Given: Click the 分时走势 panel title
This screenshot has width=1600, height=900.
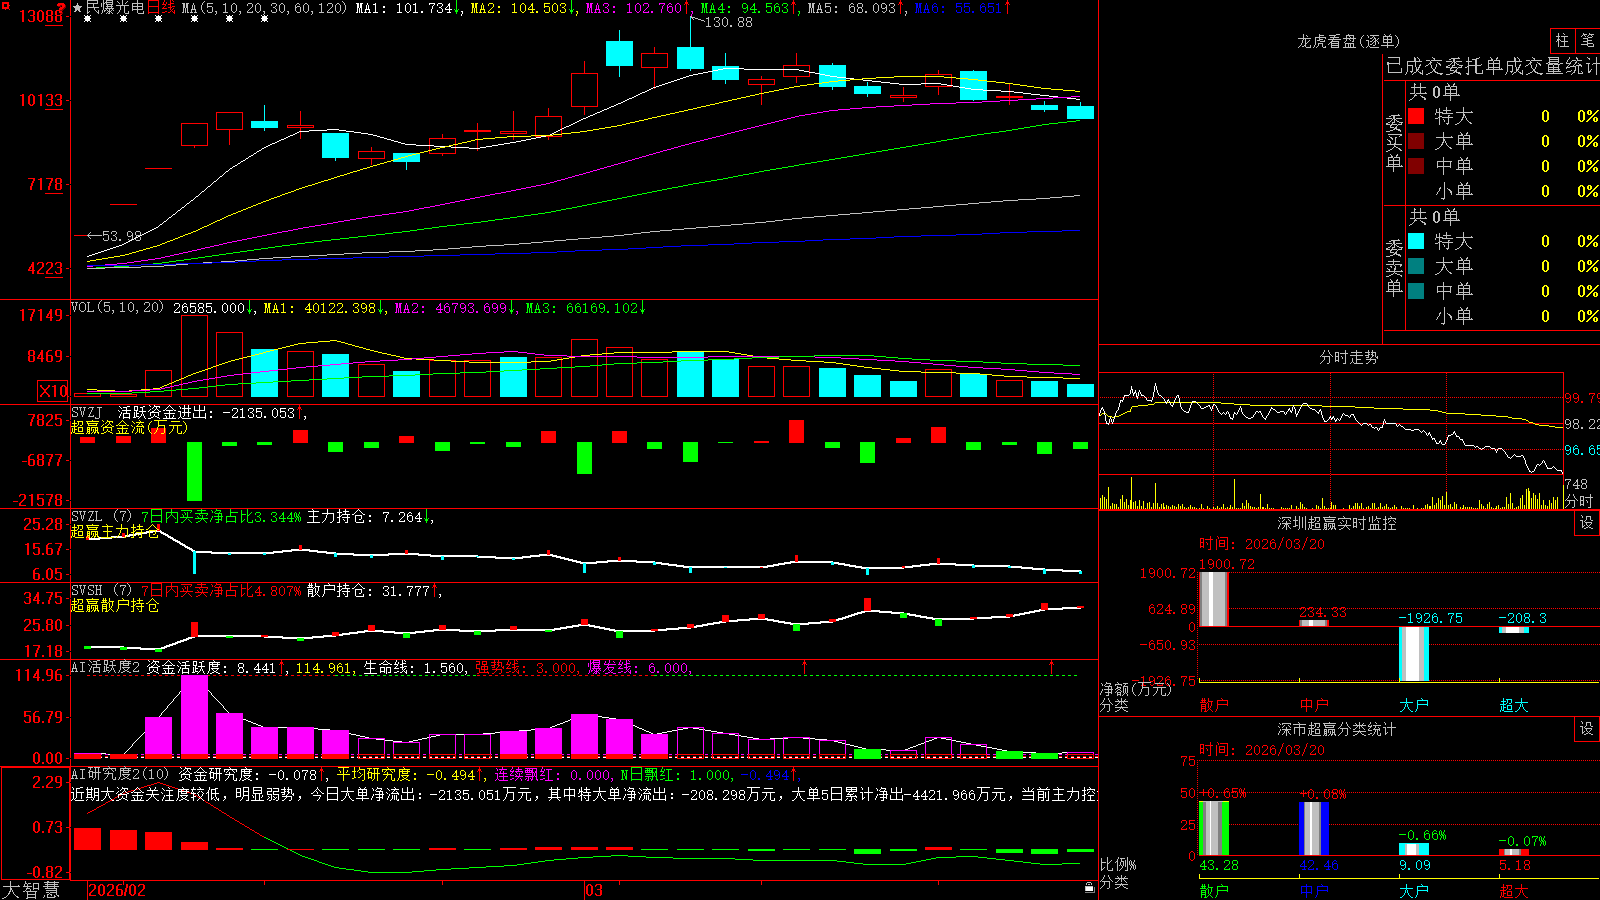Looking at the screenshot, I should coord(1348,357).
